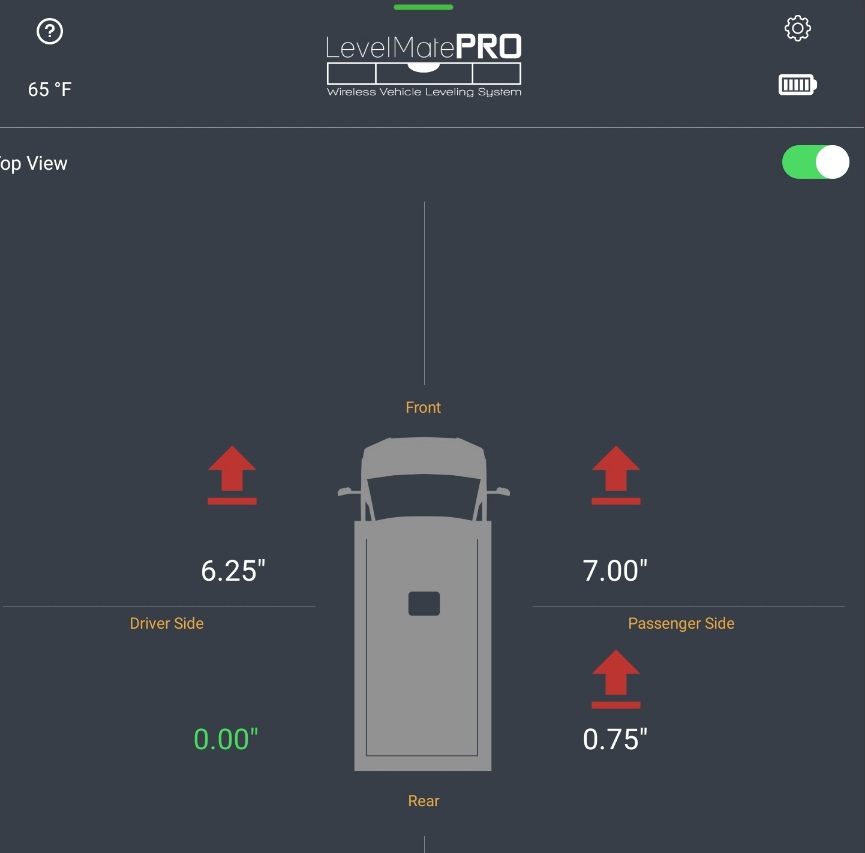Viewport: 865px width, 853px height.
Task: Click the roof vent square on the van
Action: point(424,604)
